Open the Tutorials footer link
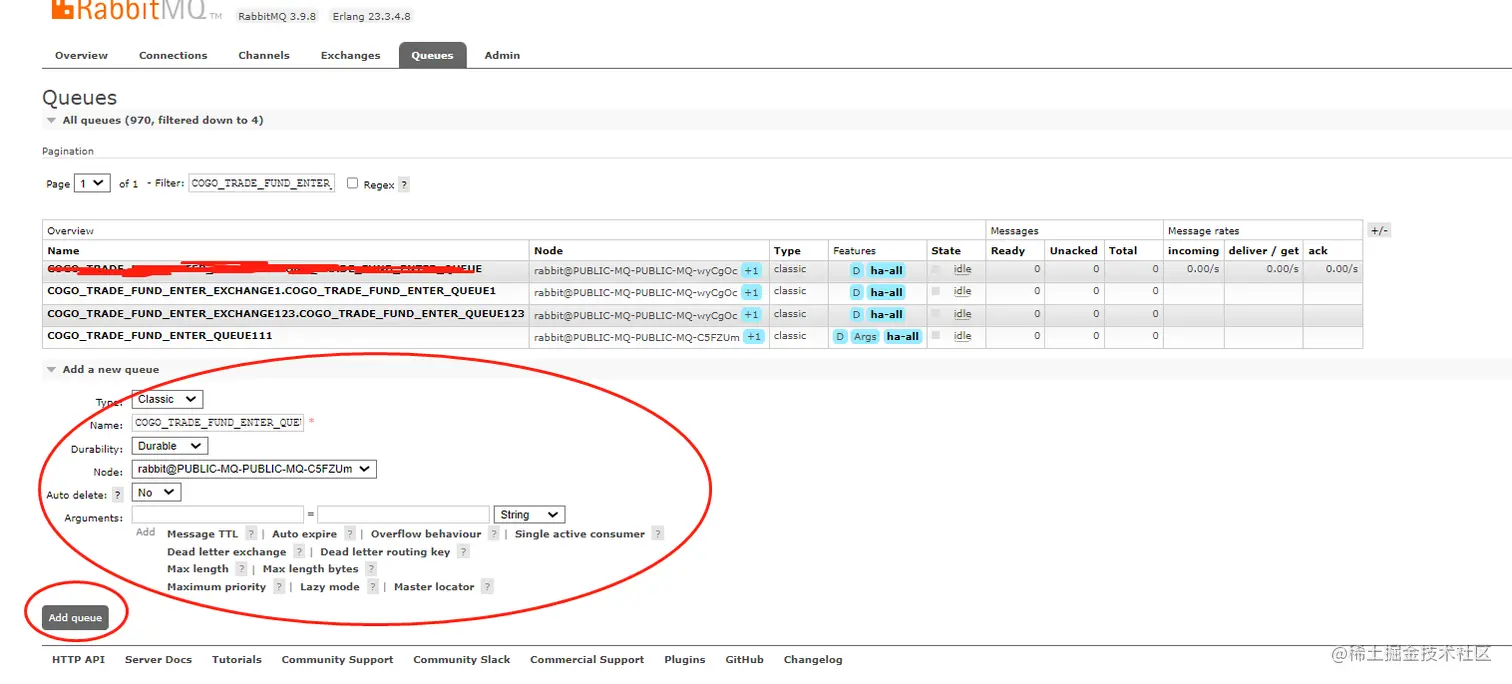This screenshot has height=684, width=1512. point(237,660)
